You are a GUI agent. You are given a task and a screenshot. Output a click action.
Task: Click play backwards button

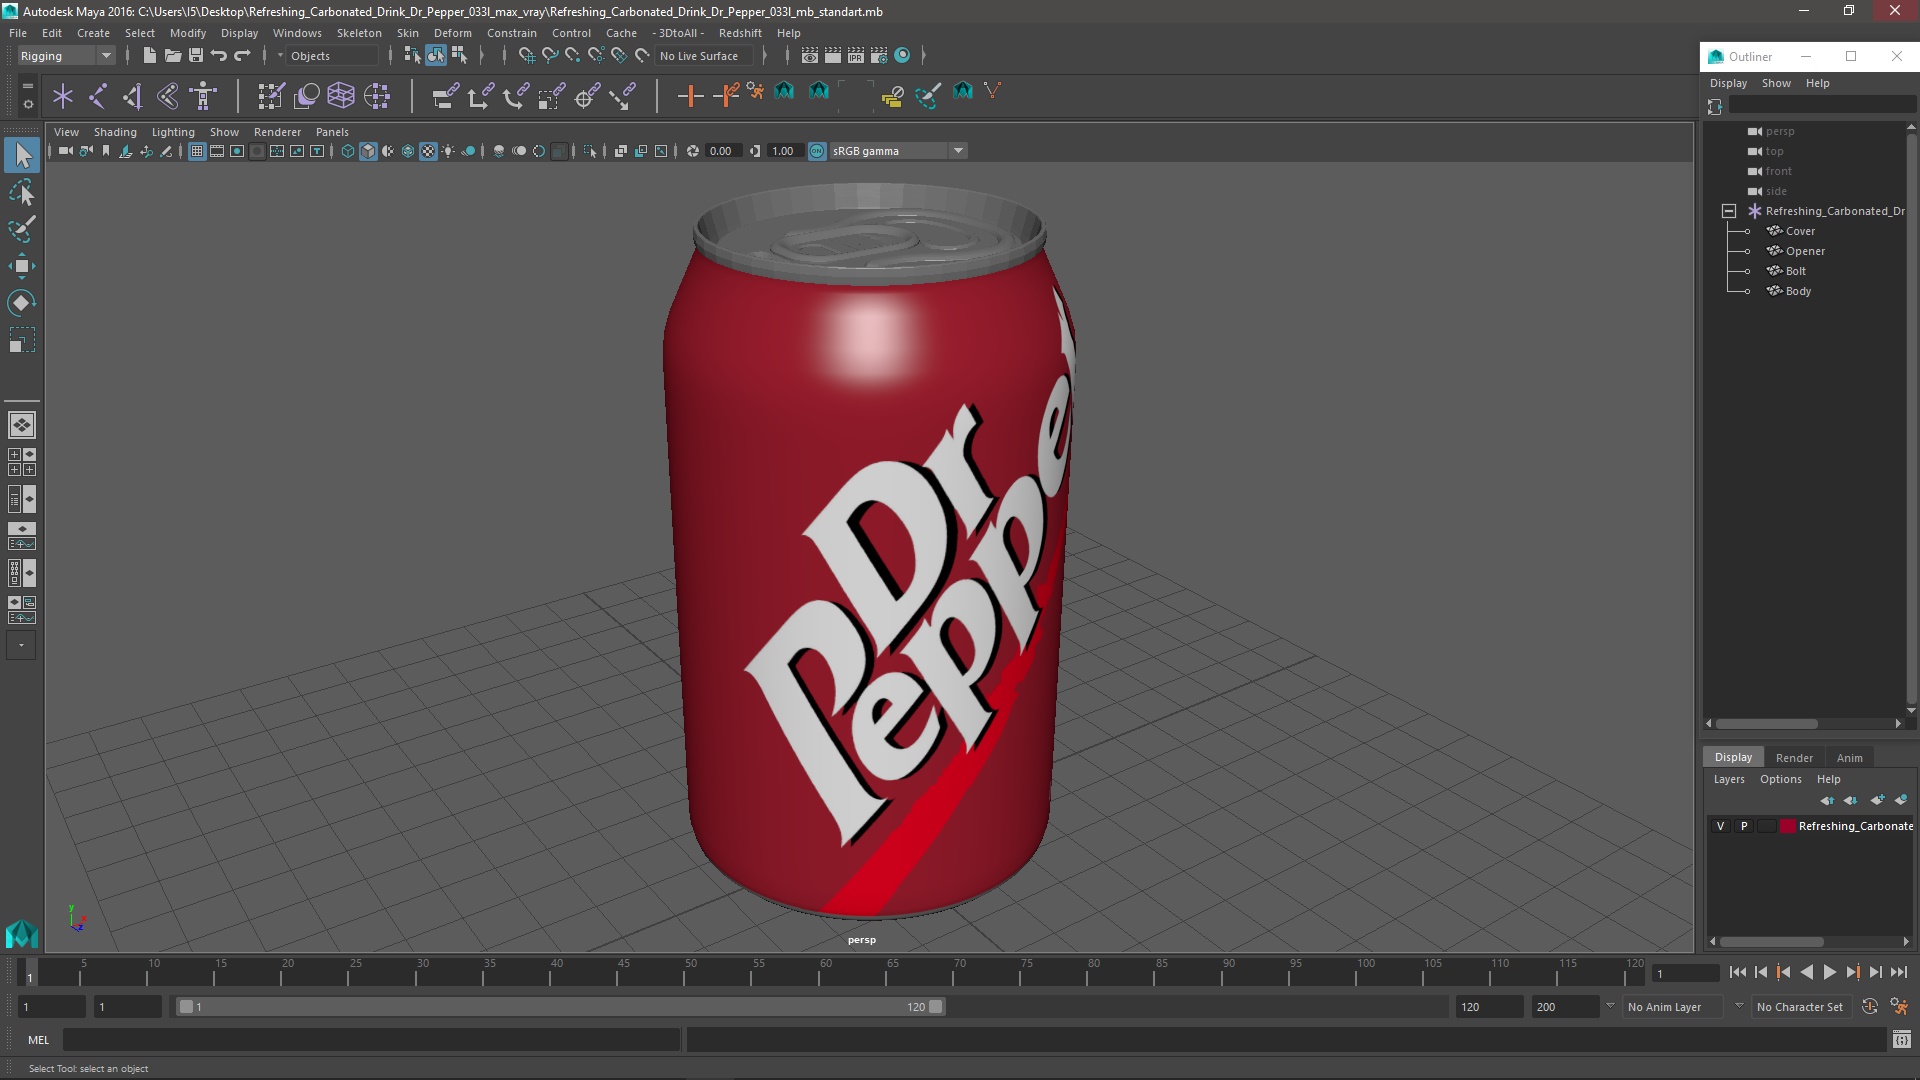coord(1806,972)
